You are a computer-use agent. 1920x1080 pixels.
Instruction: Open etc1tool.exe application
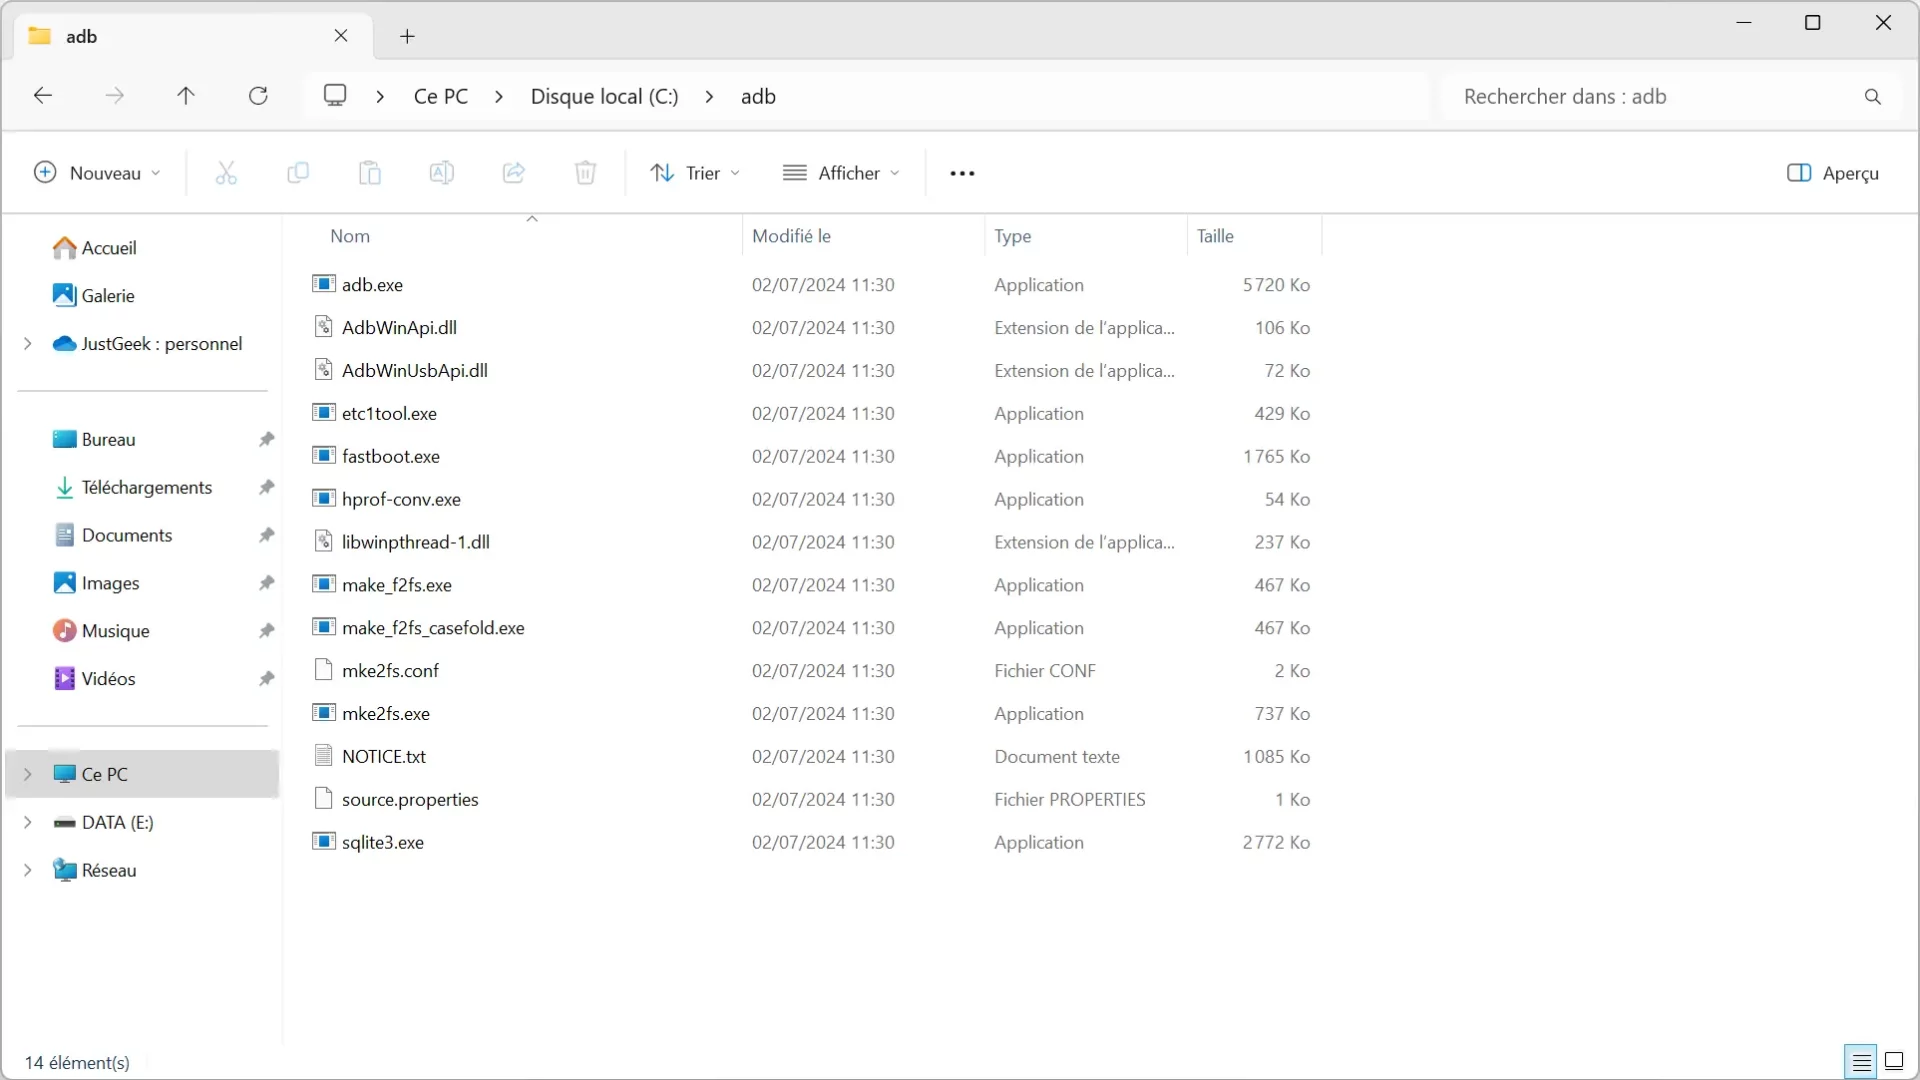pyautogui.click(x=389, y=413)
